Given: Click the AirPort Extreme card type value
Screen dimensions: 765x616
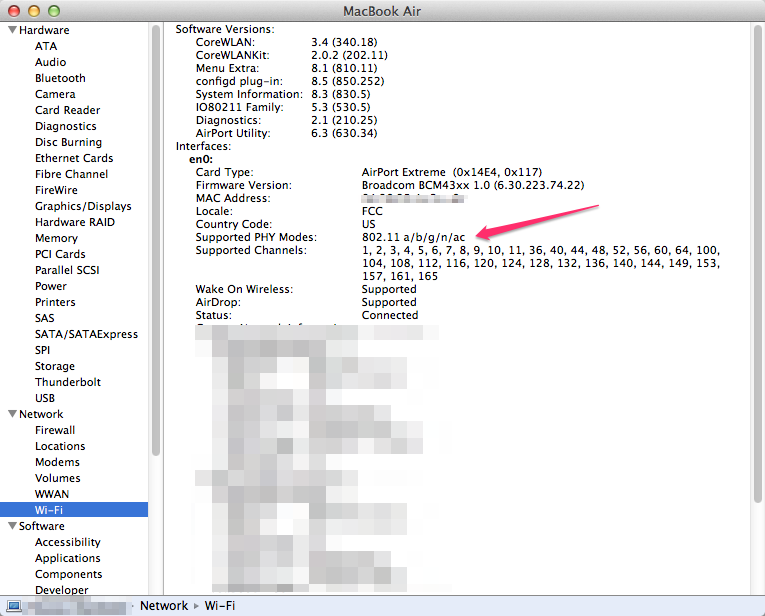Looking at the screenshot, I should tap(452, 172).
